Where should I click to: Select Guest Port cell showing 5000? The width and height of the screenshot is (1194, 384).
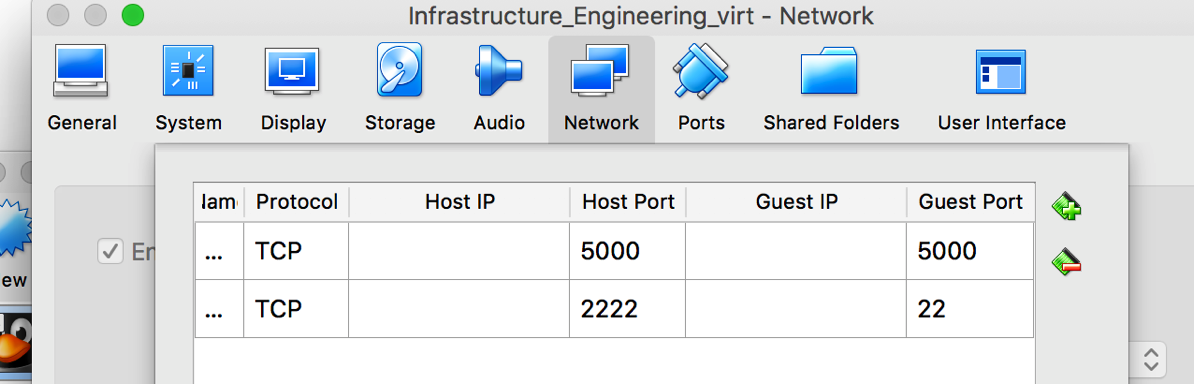click(970, 251)
